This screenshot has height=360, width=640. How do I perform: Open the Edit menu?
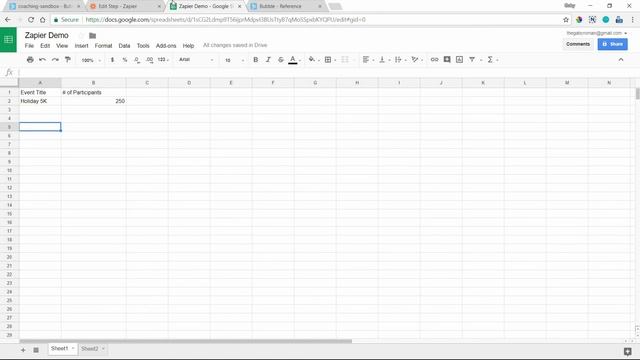pyautogui.click(x=45, y=46)
